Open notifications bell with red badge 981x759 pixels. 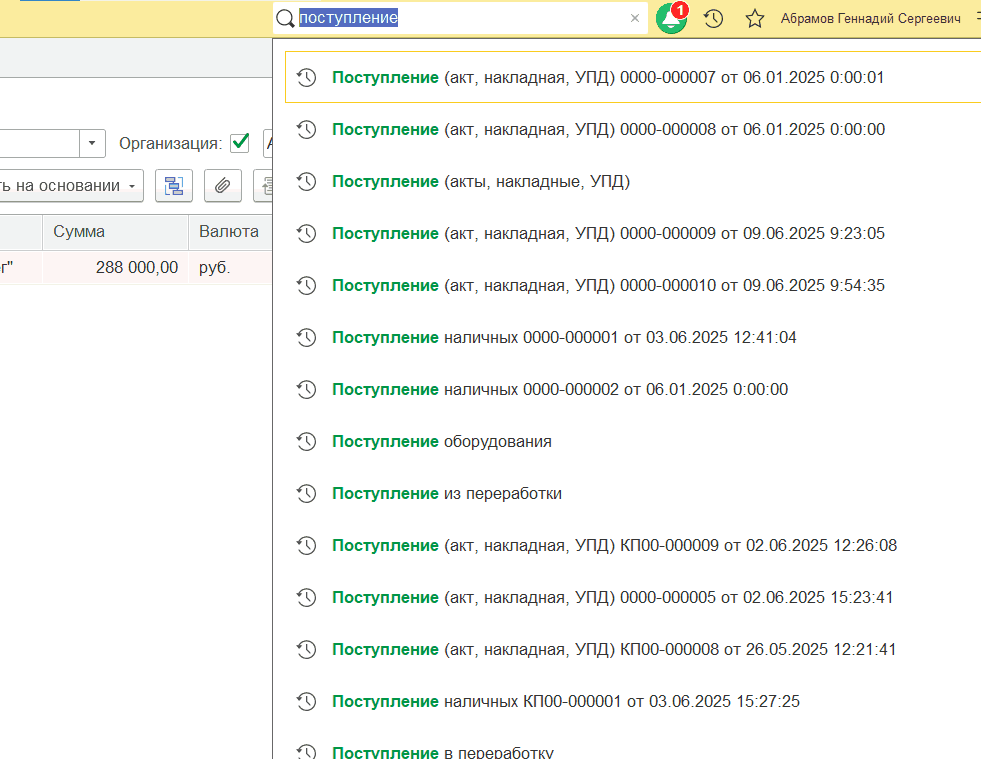[x=671, y=18]
